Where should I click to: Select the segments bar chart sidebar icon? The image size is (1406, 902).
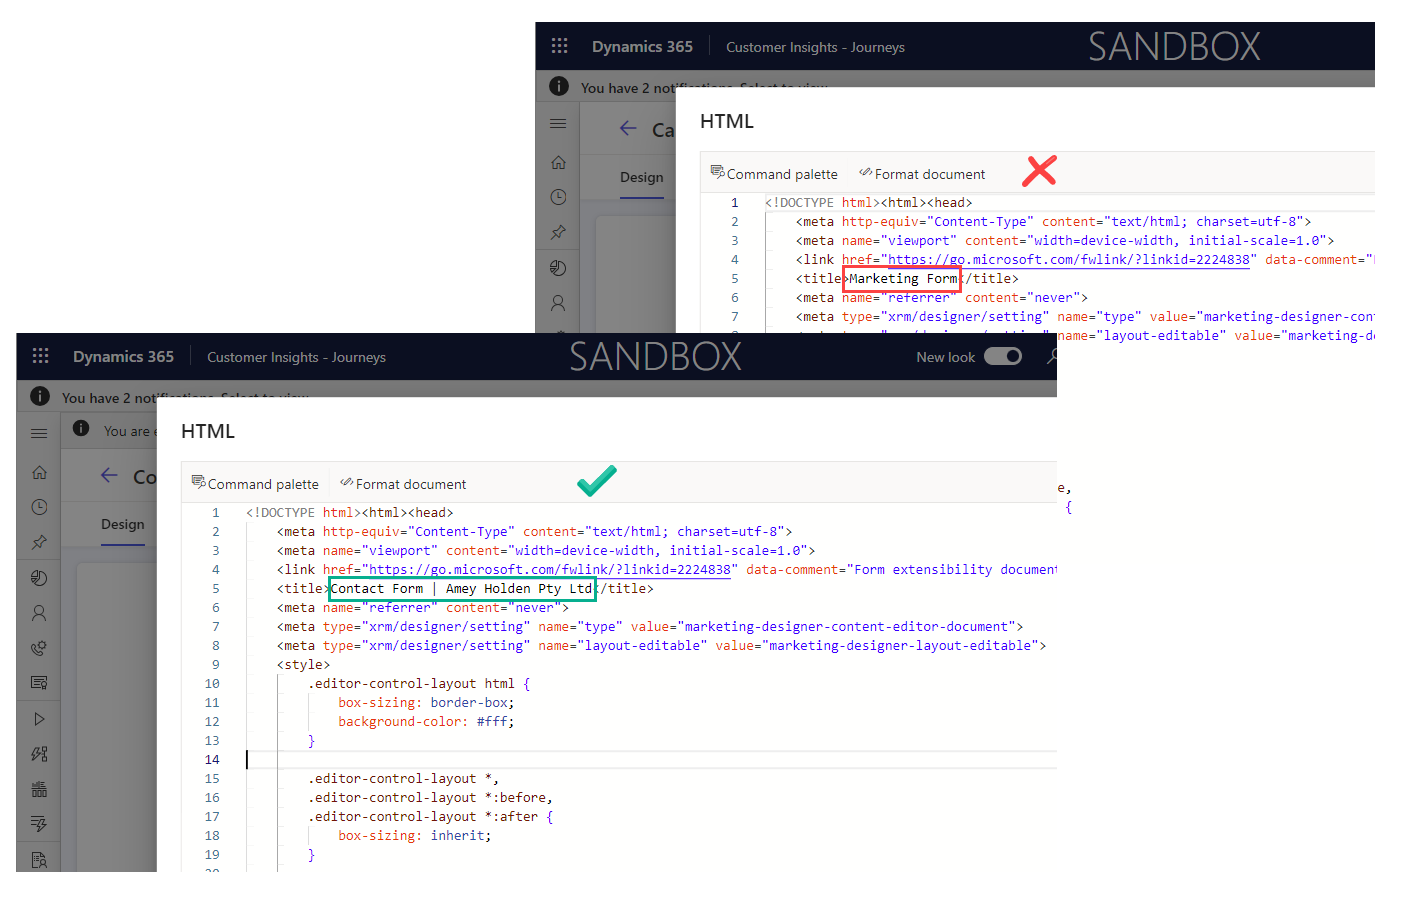pos(39,788)
